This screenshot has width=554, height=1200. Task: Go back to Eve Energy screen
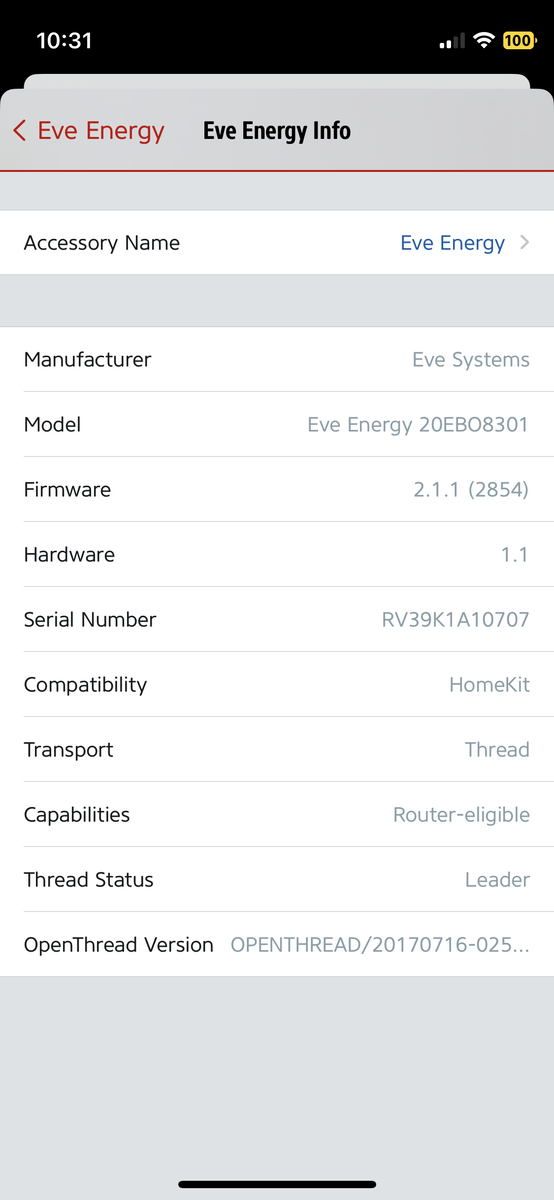point(89,131)
